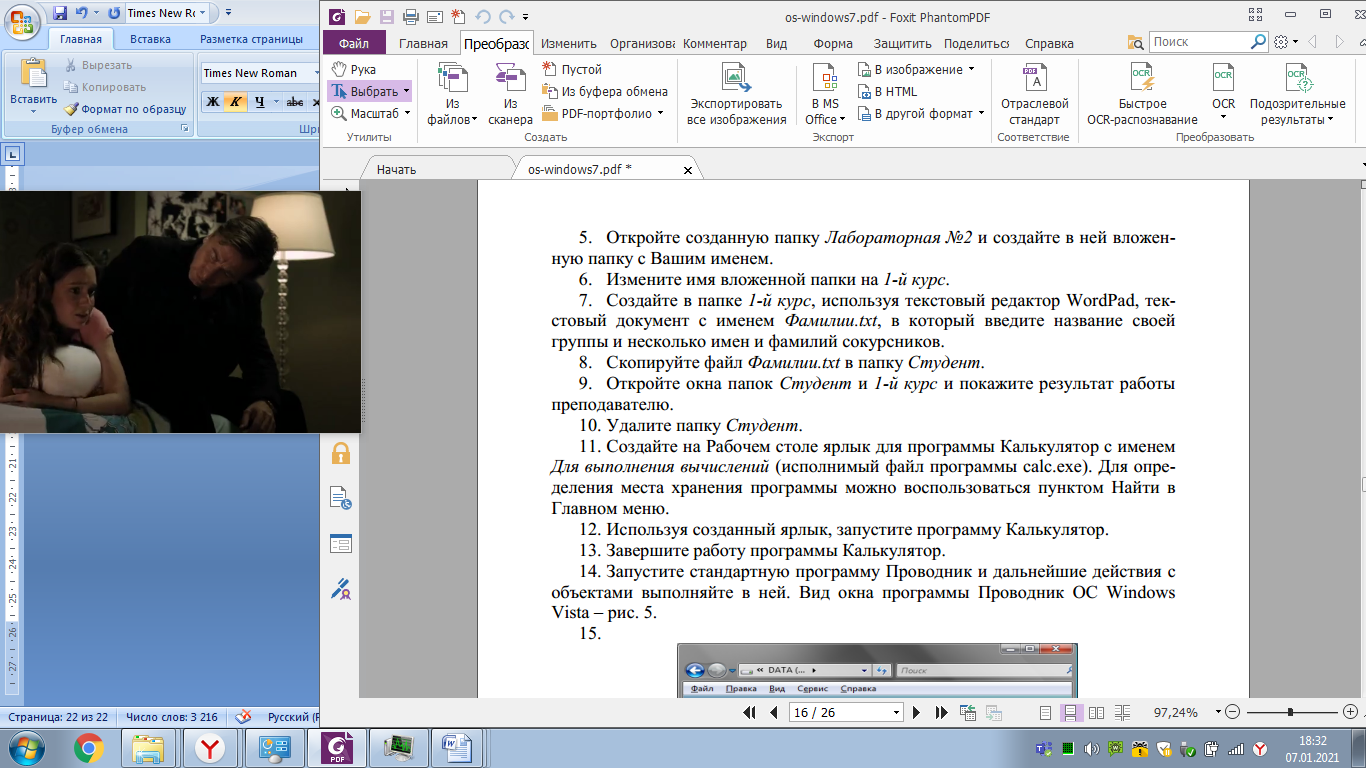
Task: Switch to facing pages view
Action: [x=1096, y=713]
